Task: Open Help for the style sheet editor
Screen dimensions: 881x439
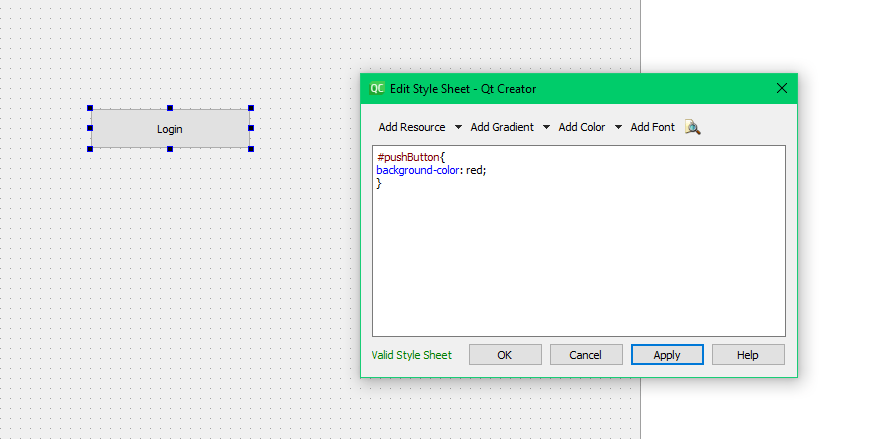Action: (748, 355)
